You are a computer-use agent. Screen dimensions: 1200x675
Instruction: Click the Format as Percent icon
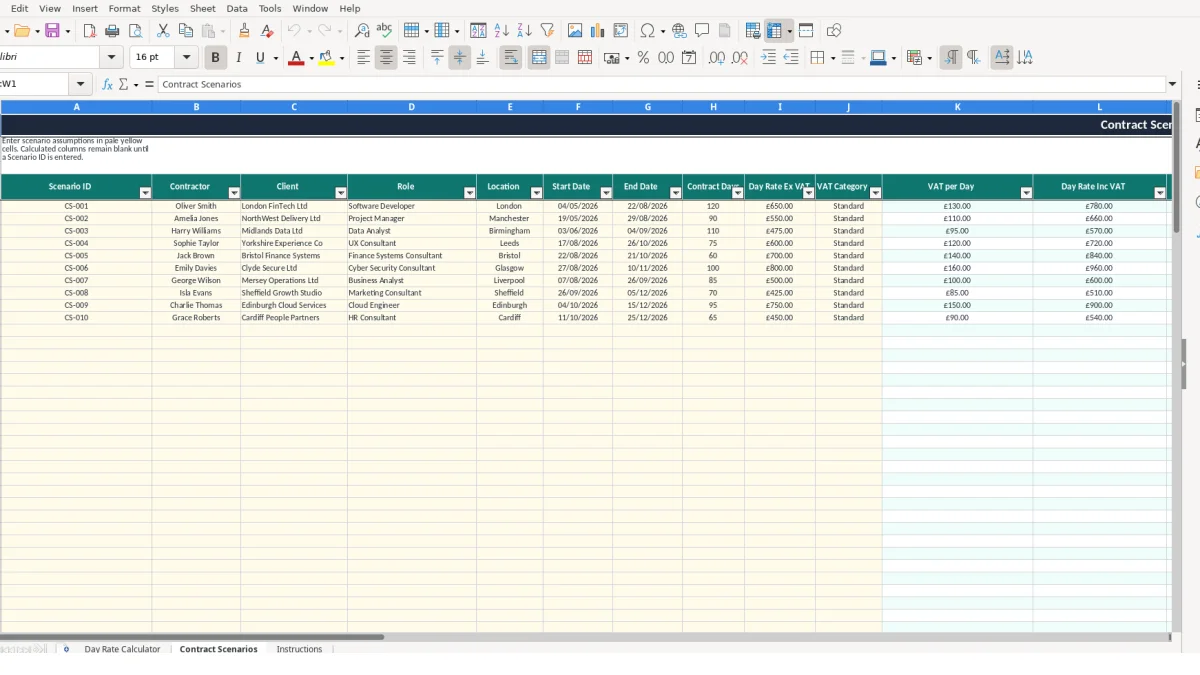tap(643, 58)
